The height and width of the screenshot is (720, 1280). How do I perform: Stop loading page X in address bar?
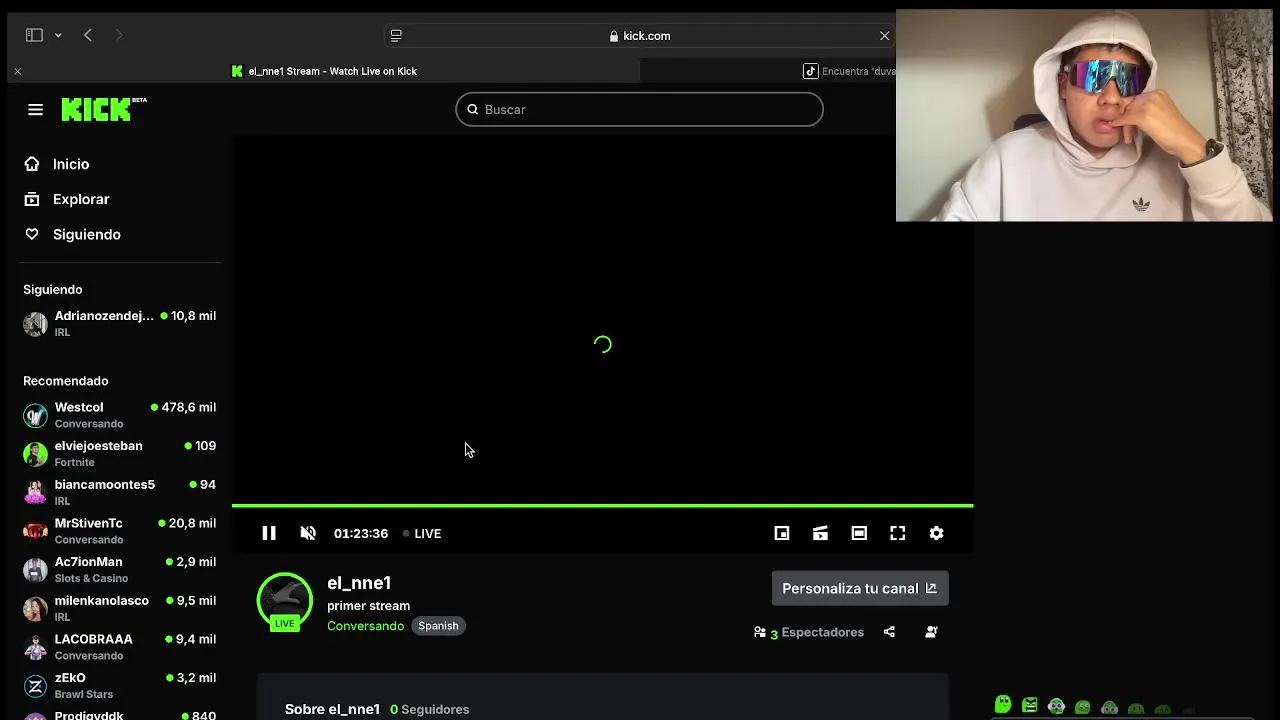(x=884, y=36)
